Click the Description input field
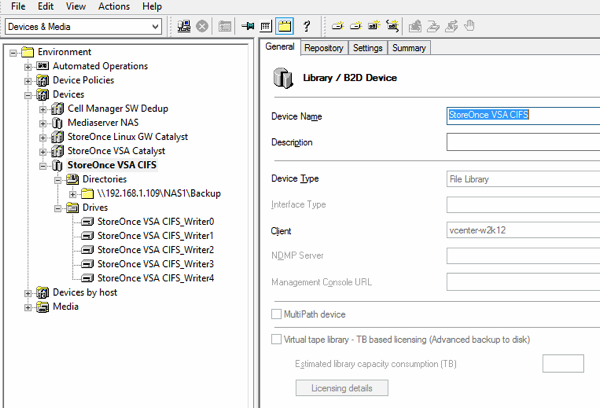600x408 pixels. click(x=523, y=142)
